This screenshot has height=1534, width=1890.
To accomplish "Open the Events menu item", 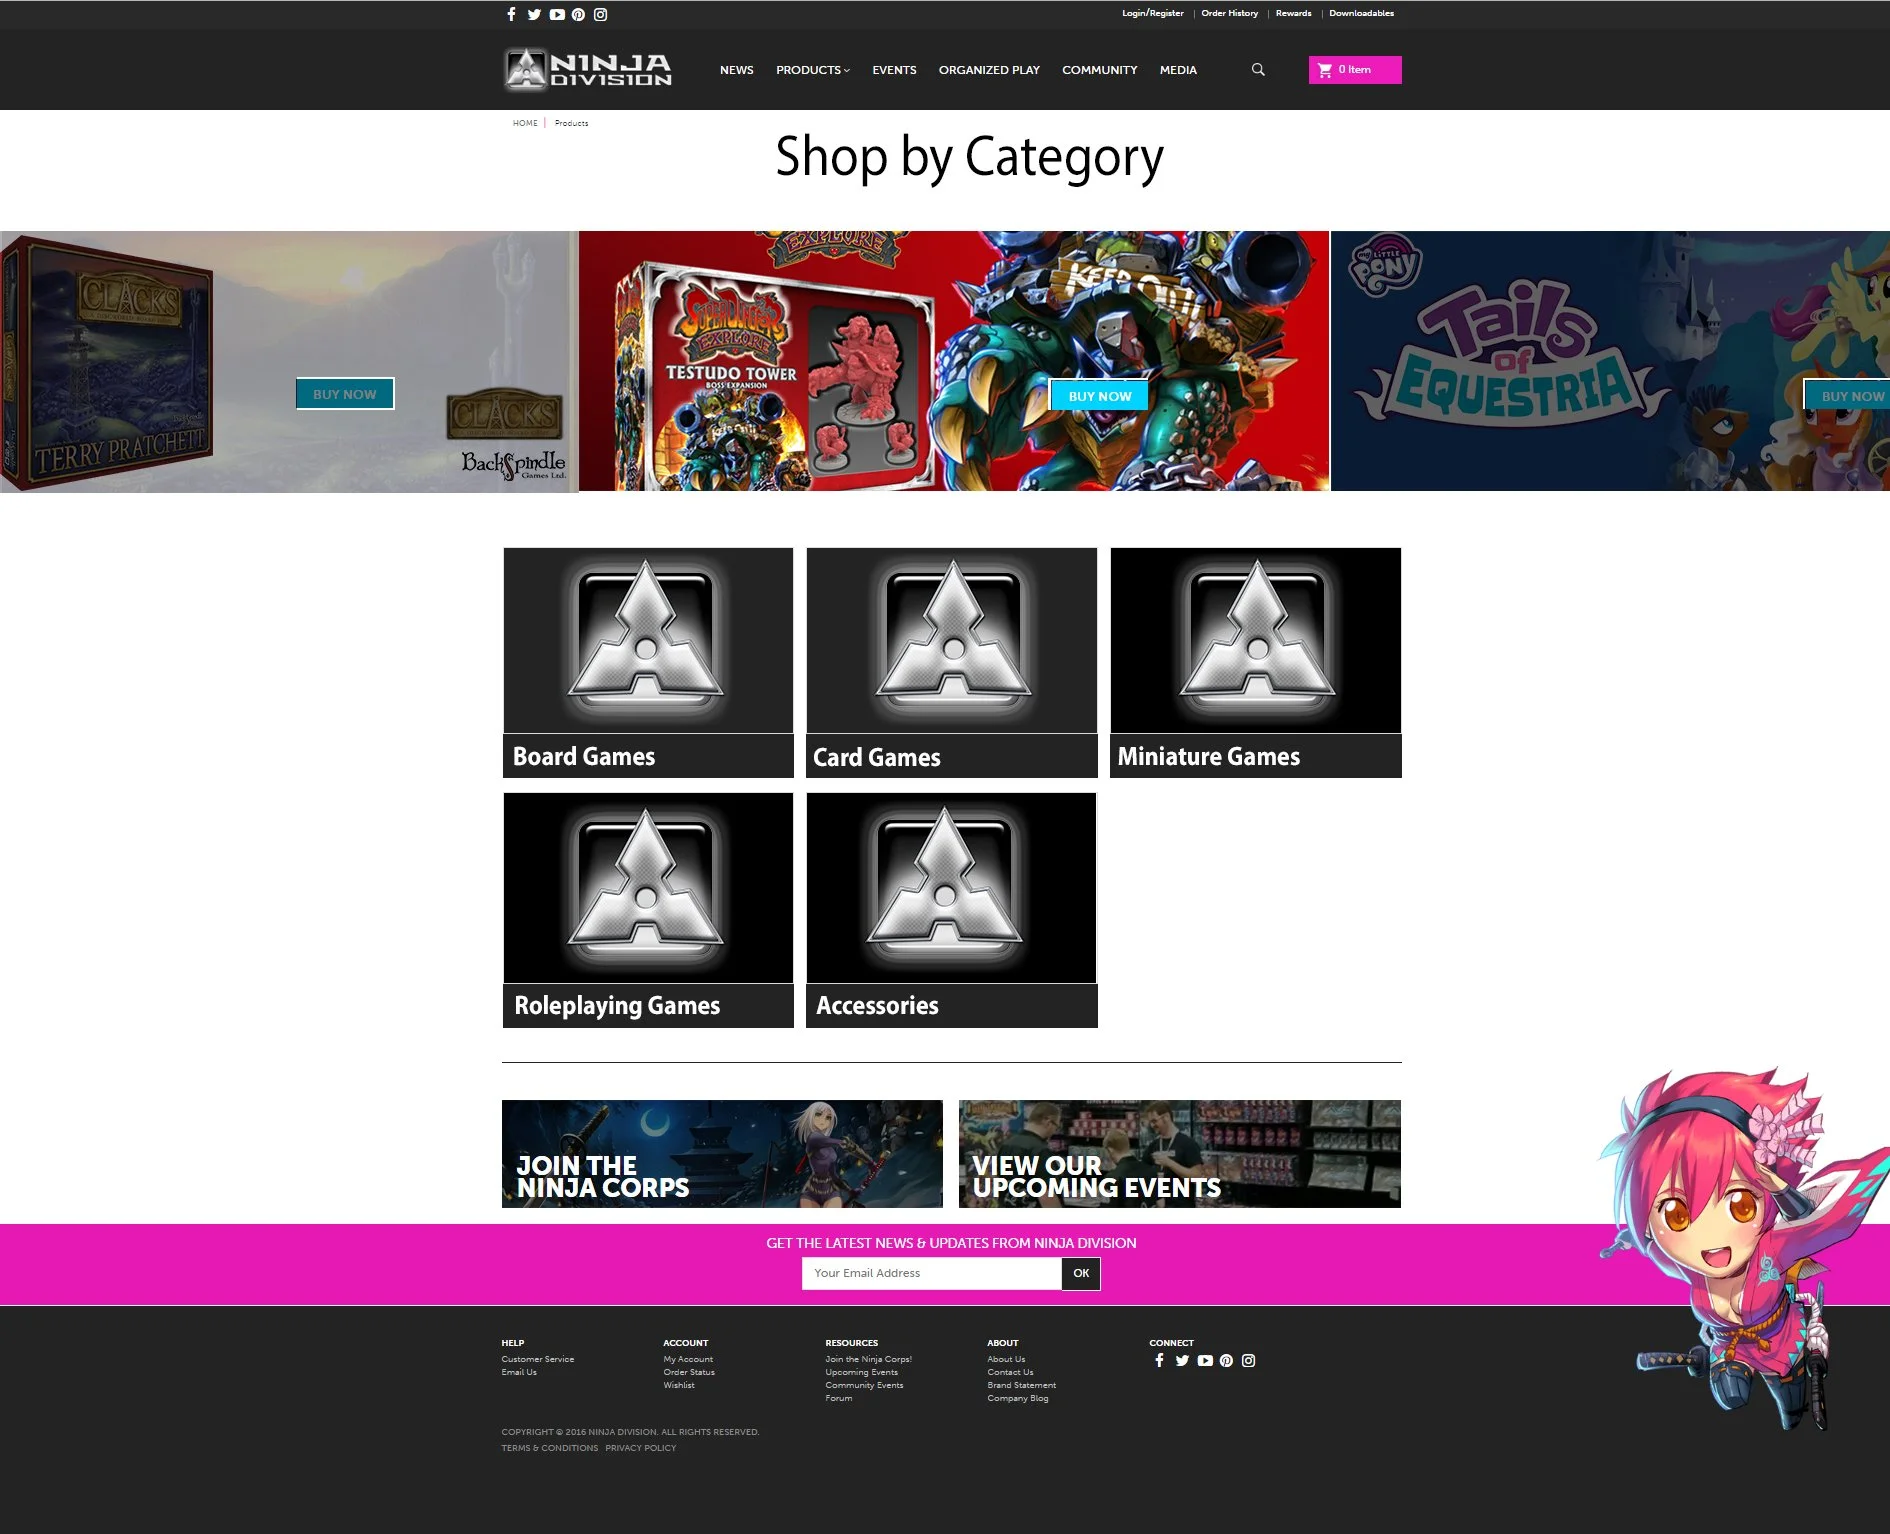I will 894,70.
